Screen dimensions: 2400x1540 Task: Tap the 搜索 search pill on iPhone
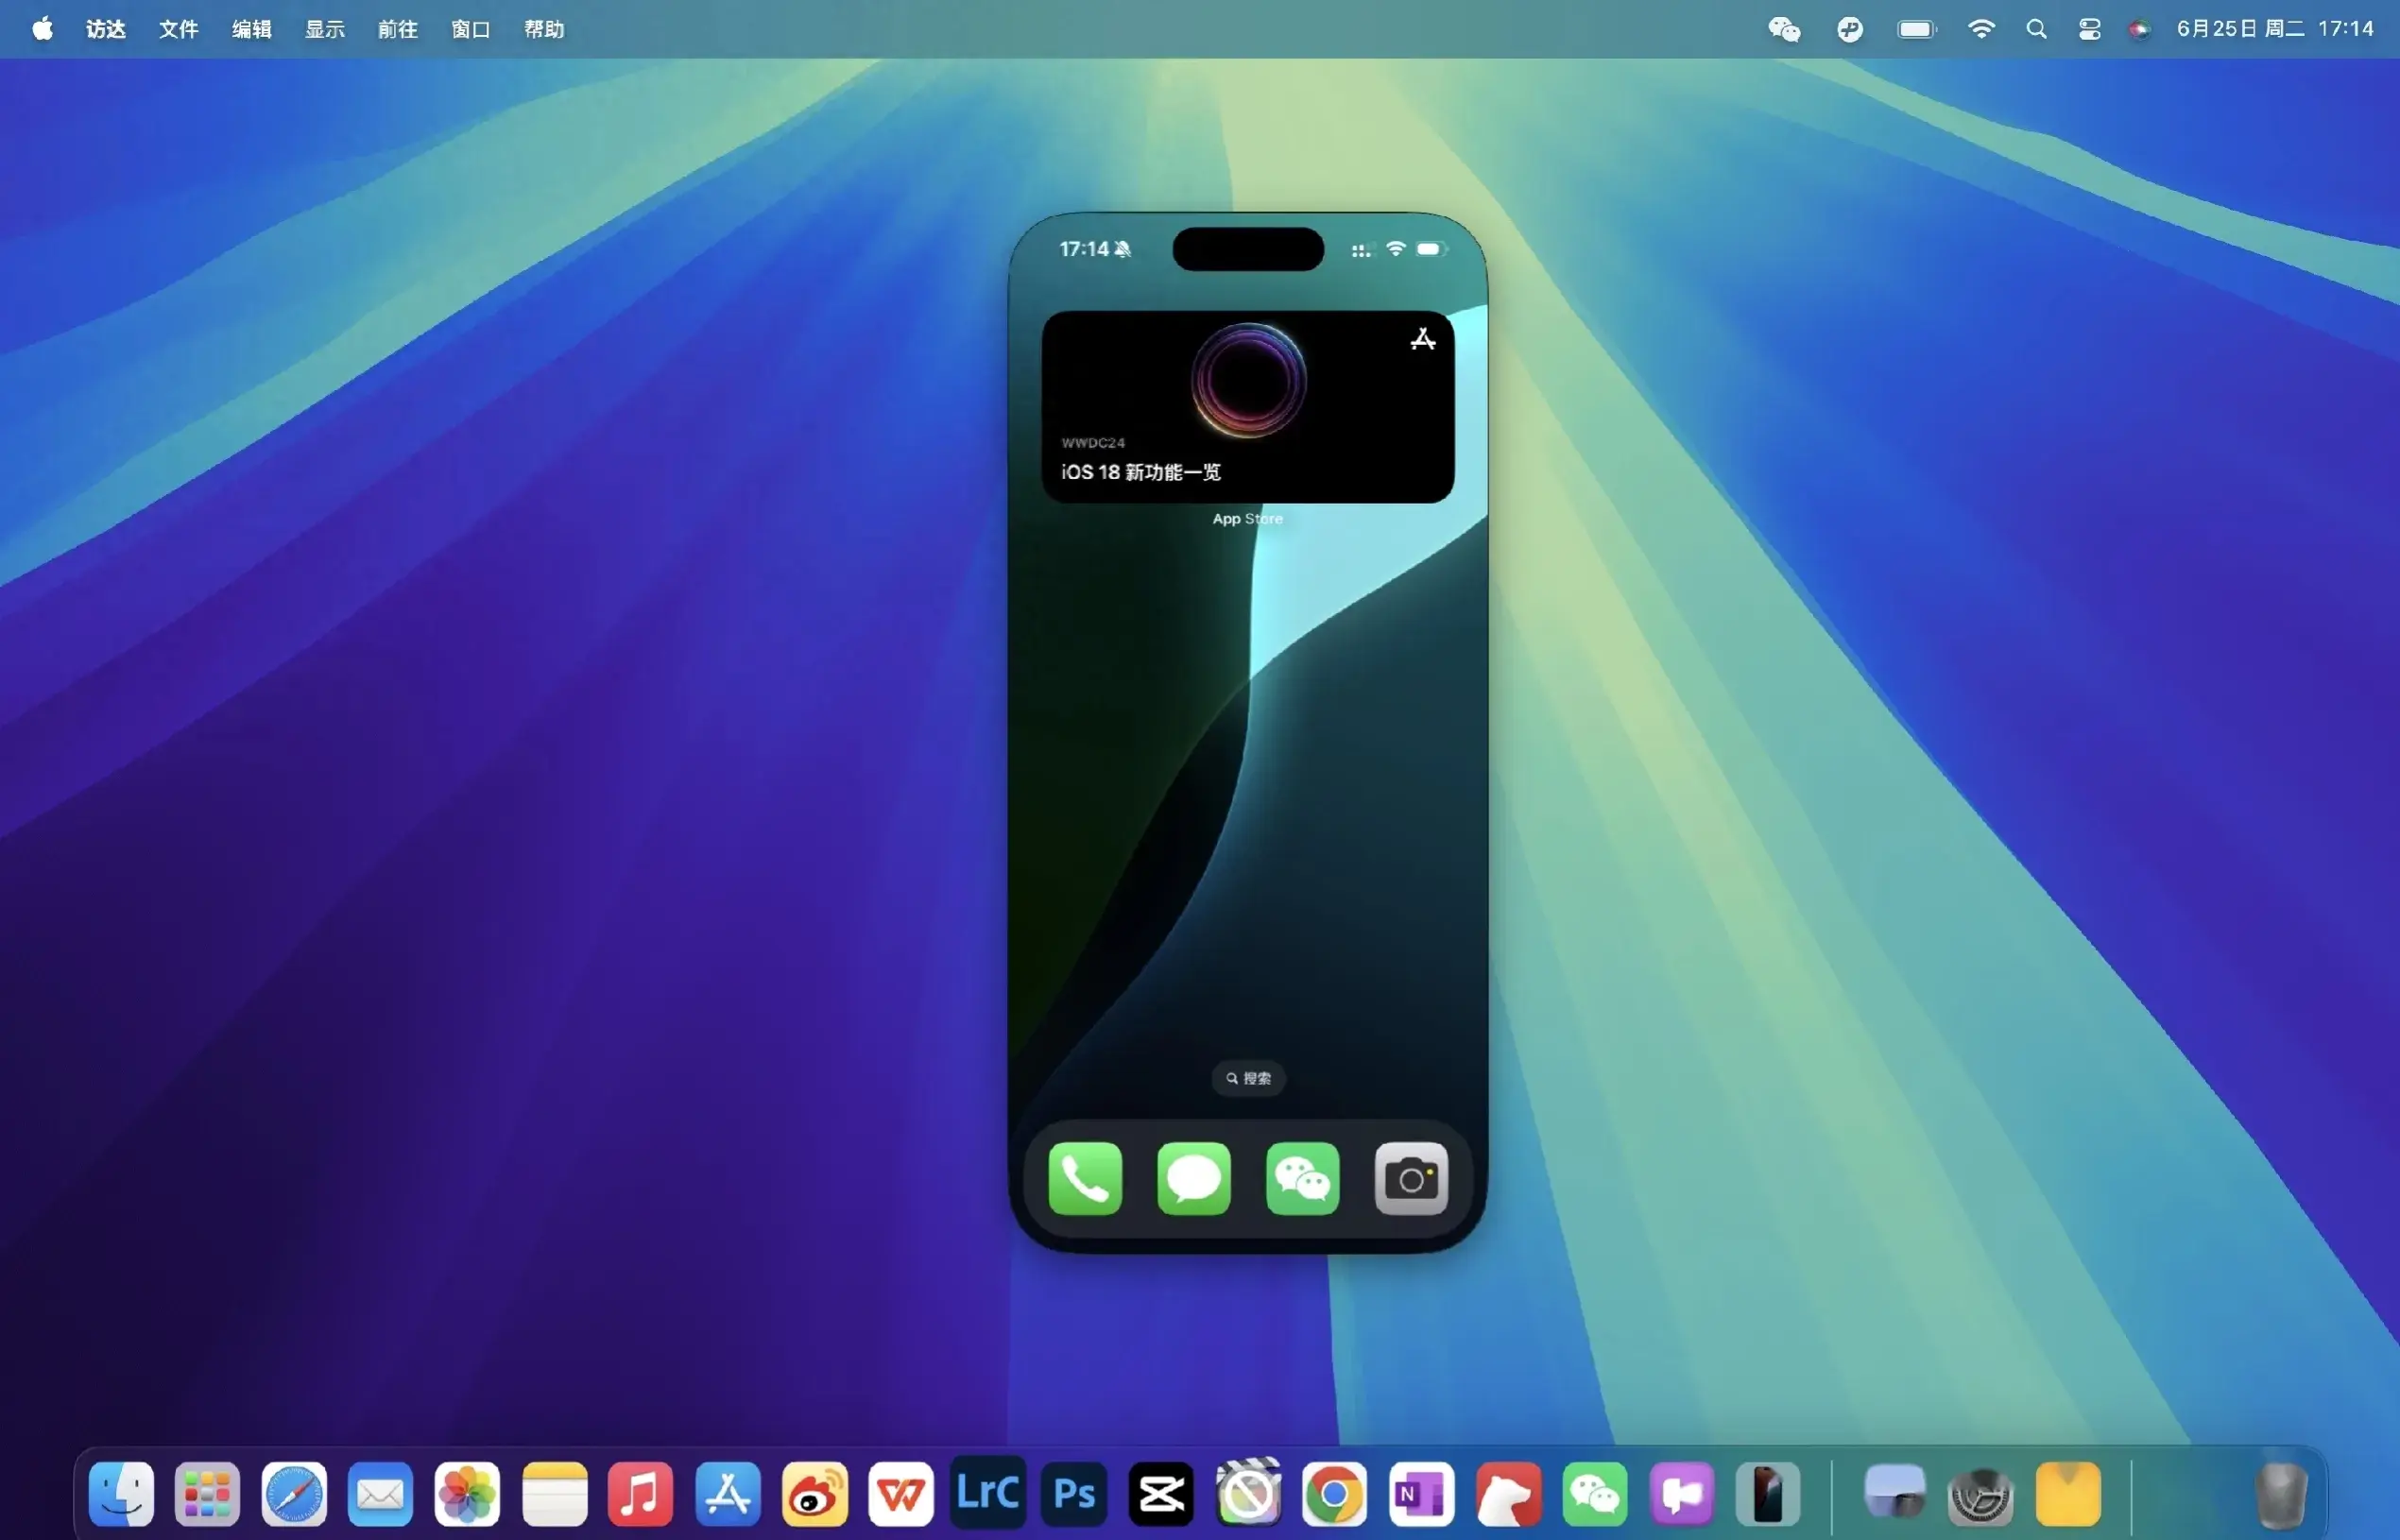tap(1248, 1078)
